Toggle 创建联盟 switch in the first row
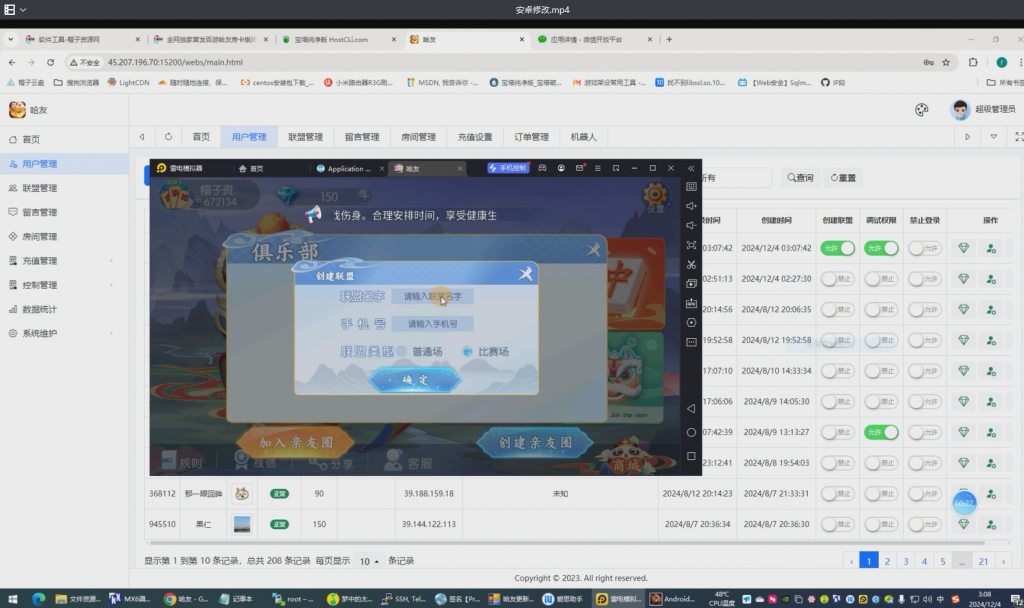 838,248
